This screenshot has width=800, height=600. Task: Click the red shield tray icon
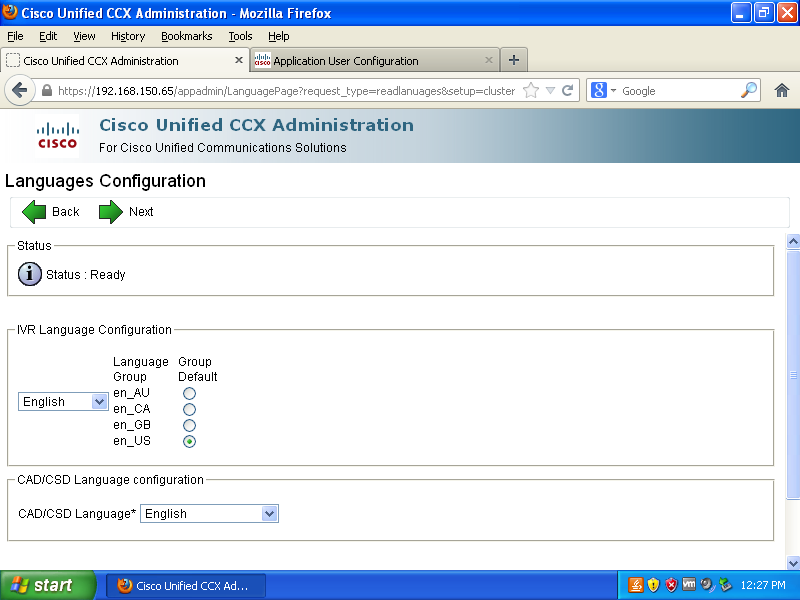click(671, 585)
